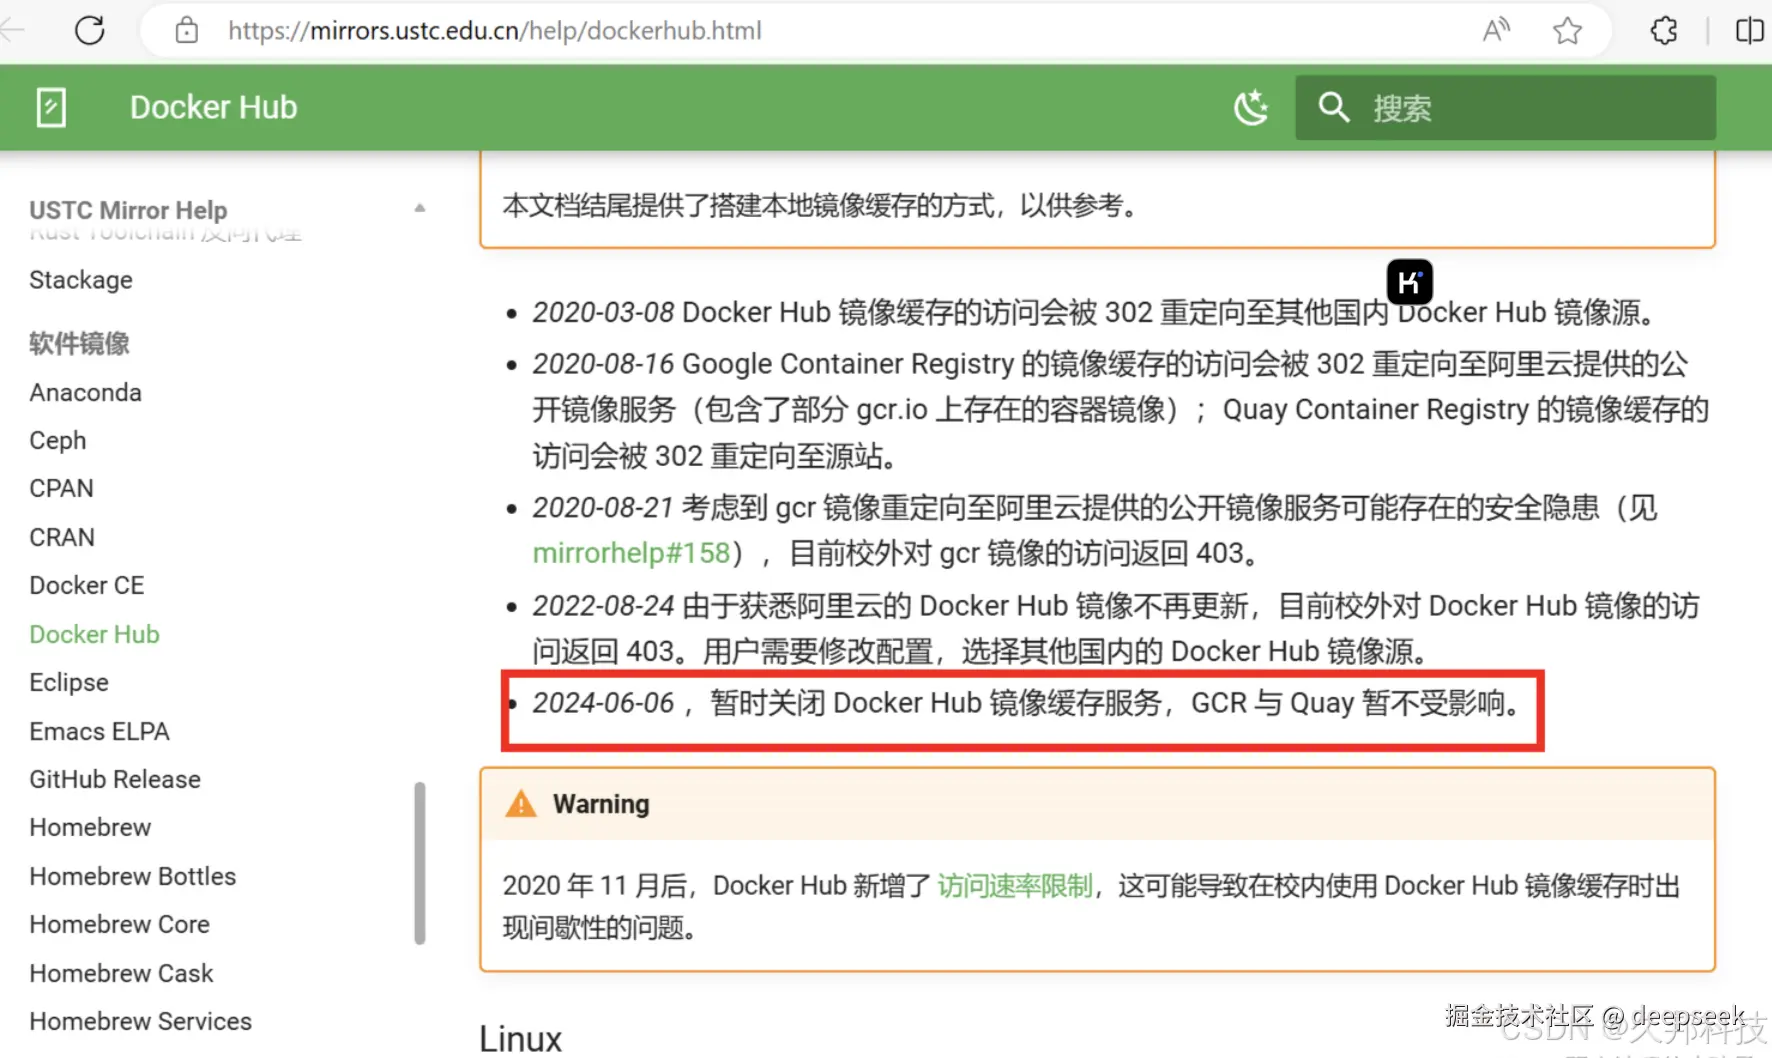Open Homebrew Core in the sidebar

[120, 925]
